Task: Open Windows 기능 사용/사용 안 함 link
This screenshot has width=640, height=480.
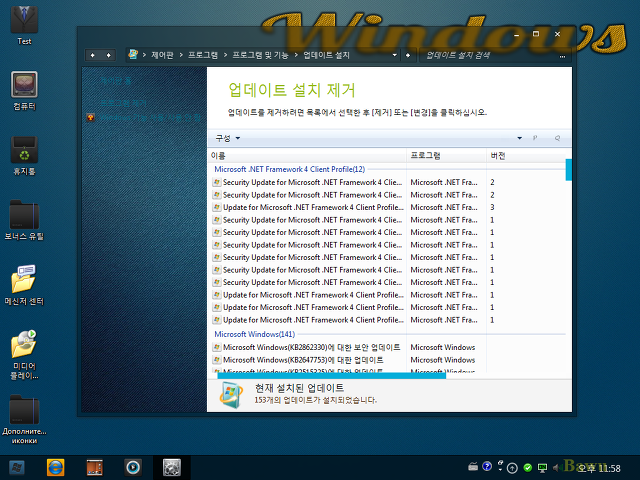Action: click(150, 118)
